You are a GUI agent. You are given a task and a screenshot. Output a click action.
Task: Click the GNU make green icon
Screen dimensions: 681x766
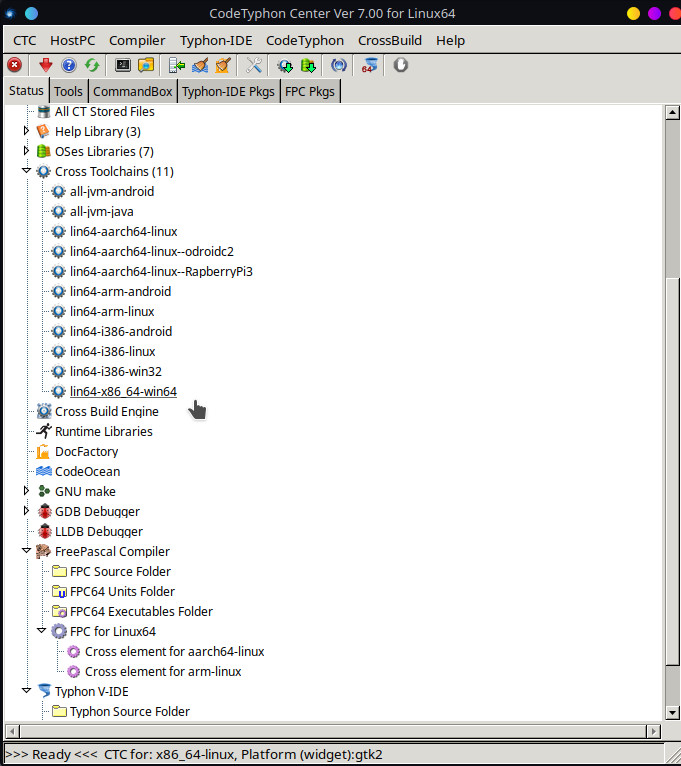[44, 491]
